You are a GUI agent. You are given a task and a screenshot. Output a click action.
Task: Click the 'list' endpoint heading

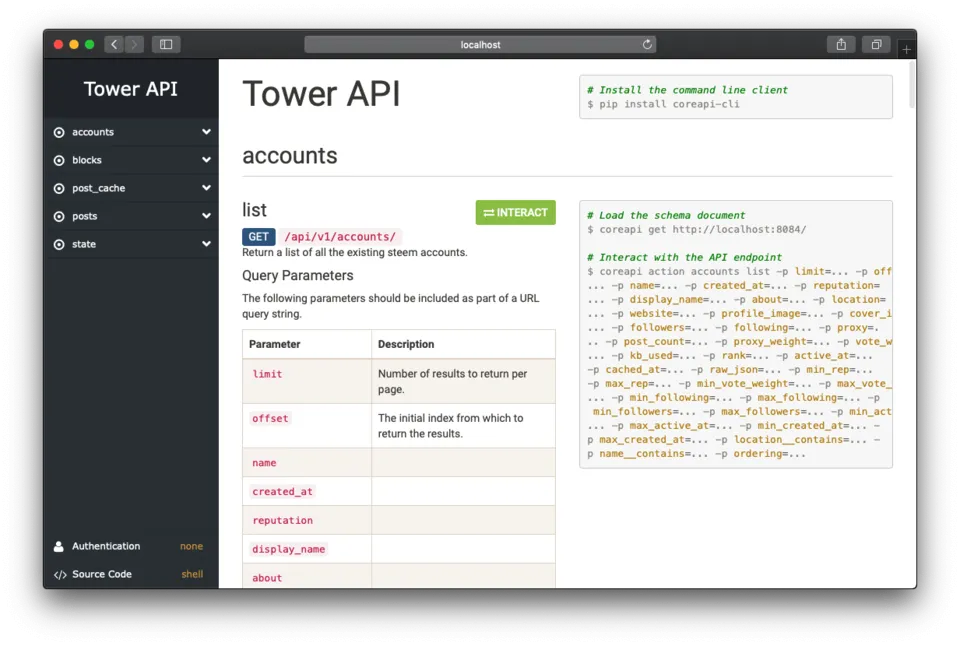[254, 210]
